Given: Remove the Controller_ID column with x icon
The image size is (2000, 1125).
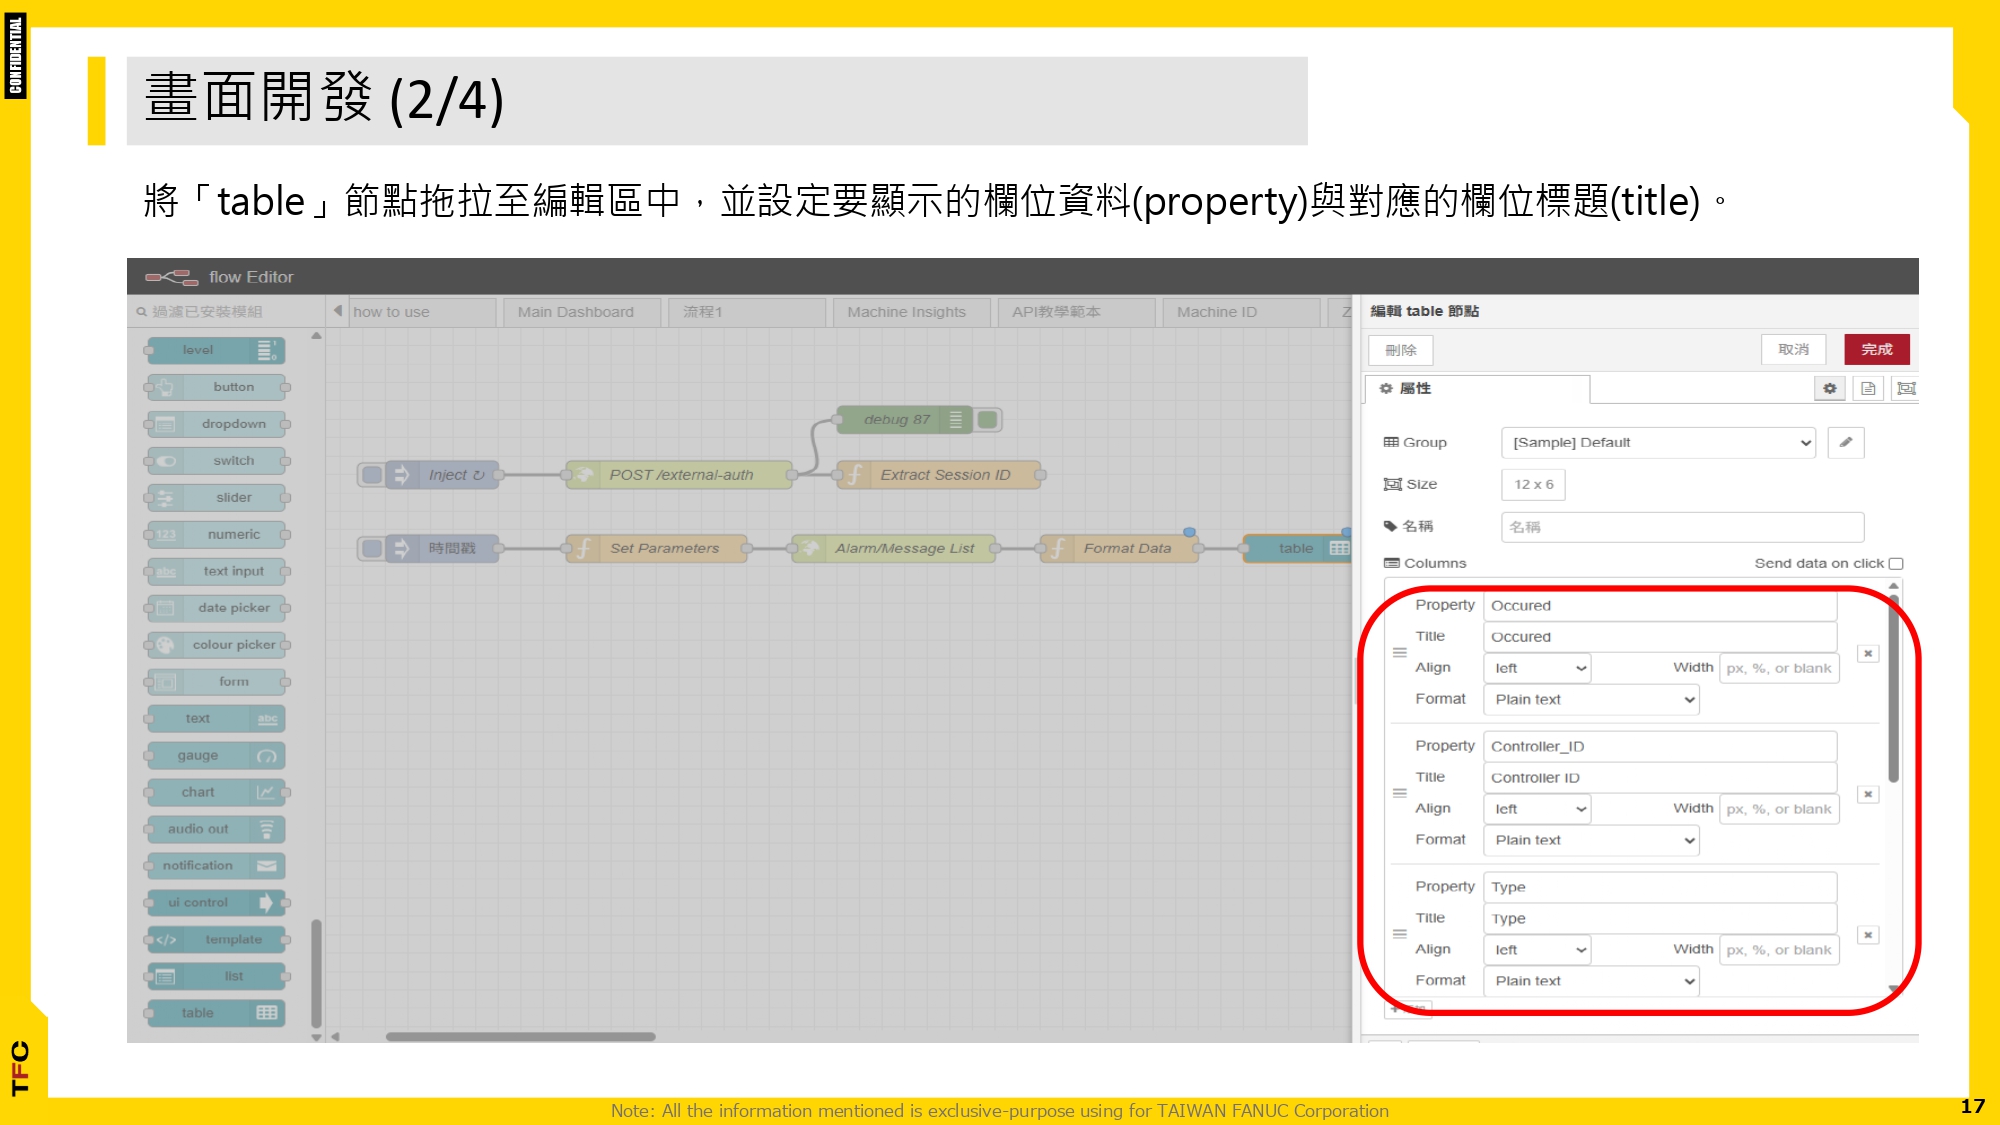Looking at the screenshot, I should coord(1867,794).
